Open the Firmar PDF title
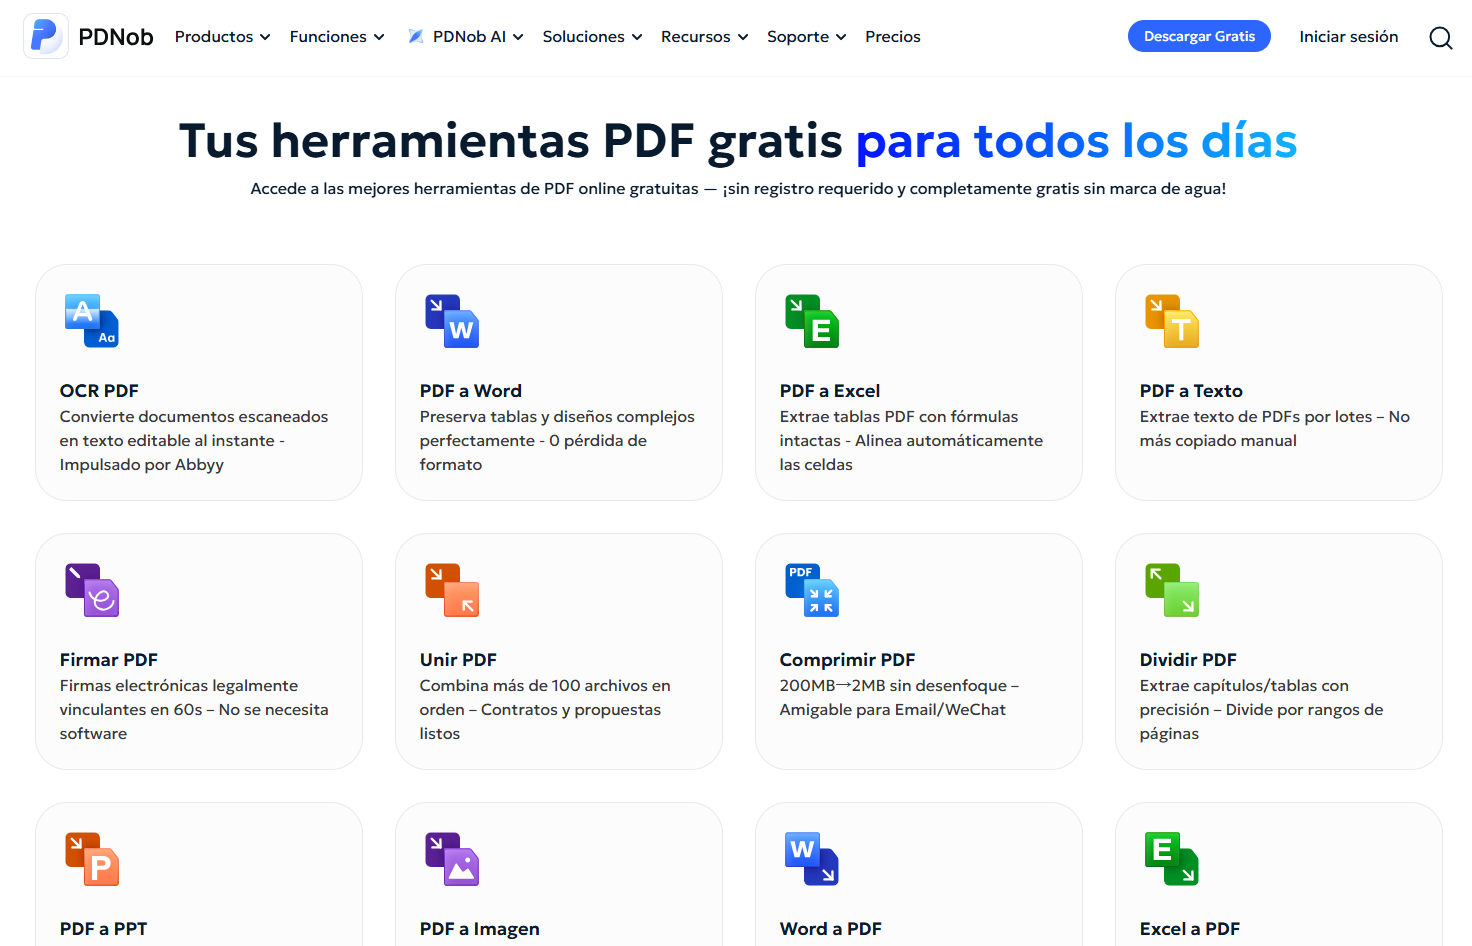 [x=109, y=660]
